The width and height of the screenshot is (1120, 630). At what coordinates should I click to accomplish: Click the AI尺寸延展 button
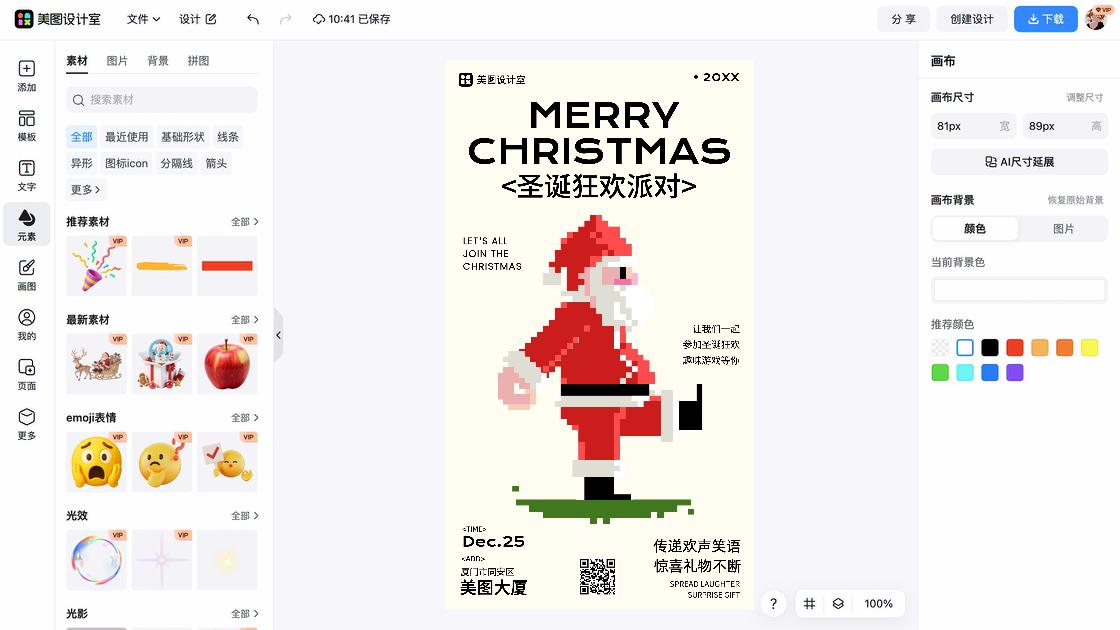pos(1019,162)
